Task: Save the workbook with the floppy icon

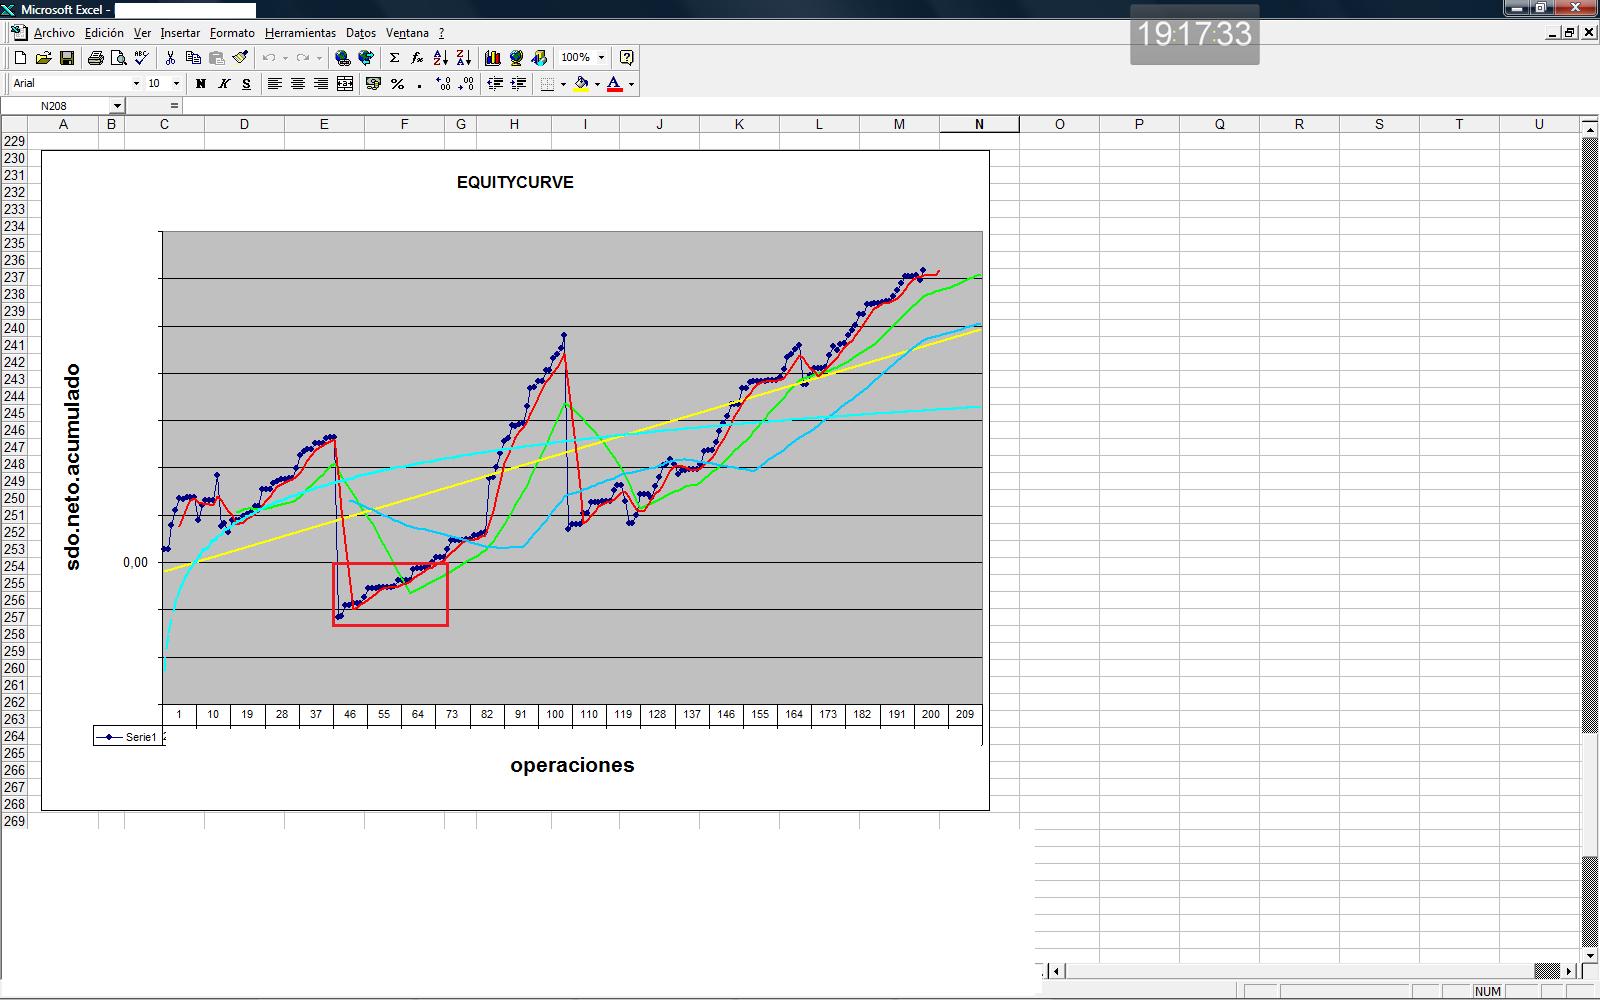Action: [x=67, y=58]
